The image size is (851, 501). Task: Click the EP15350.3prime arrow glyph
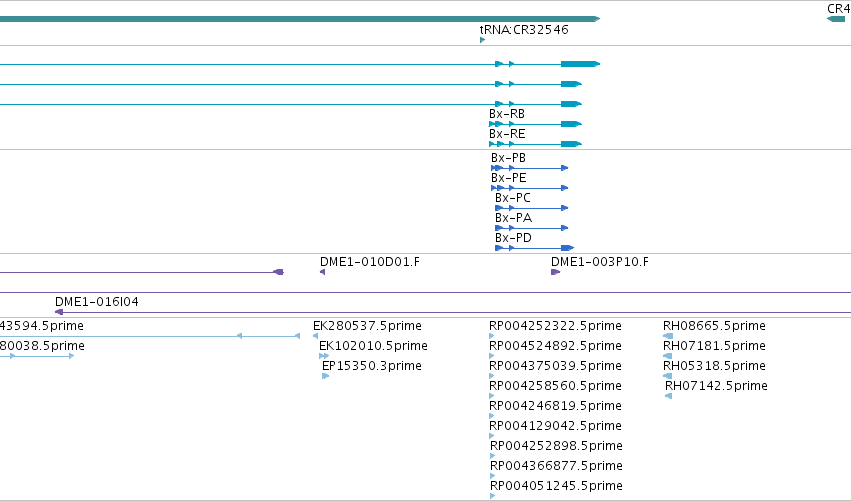coord(326,376)
